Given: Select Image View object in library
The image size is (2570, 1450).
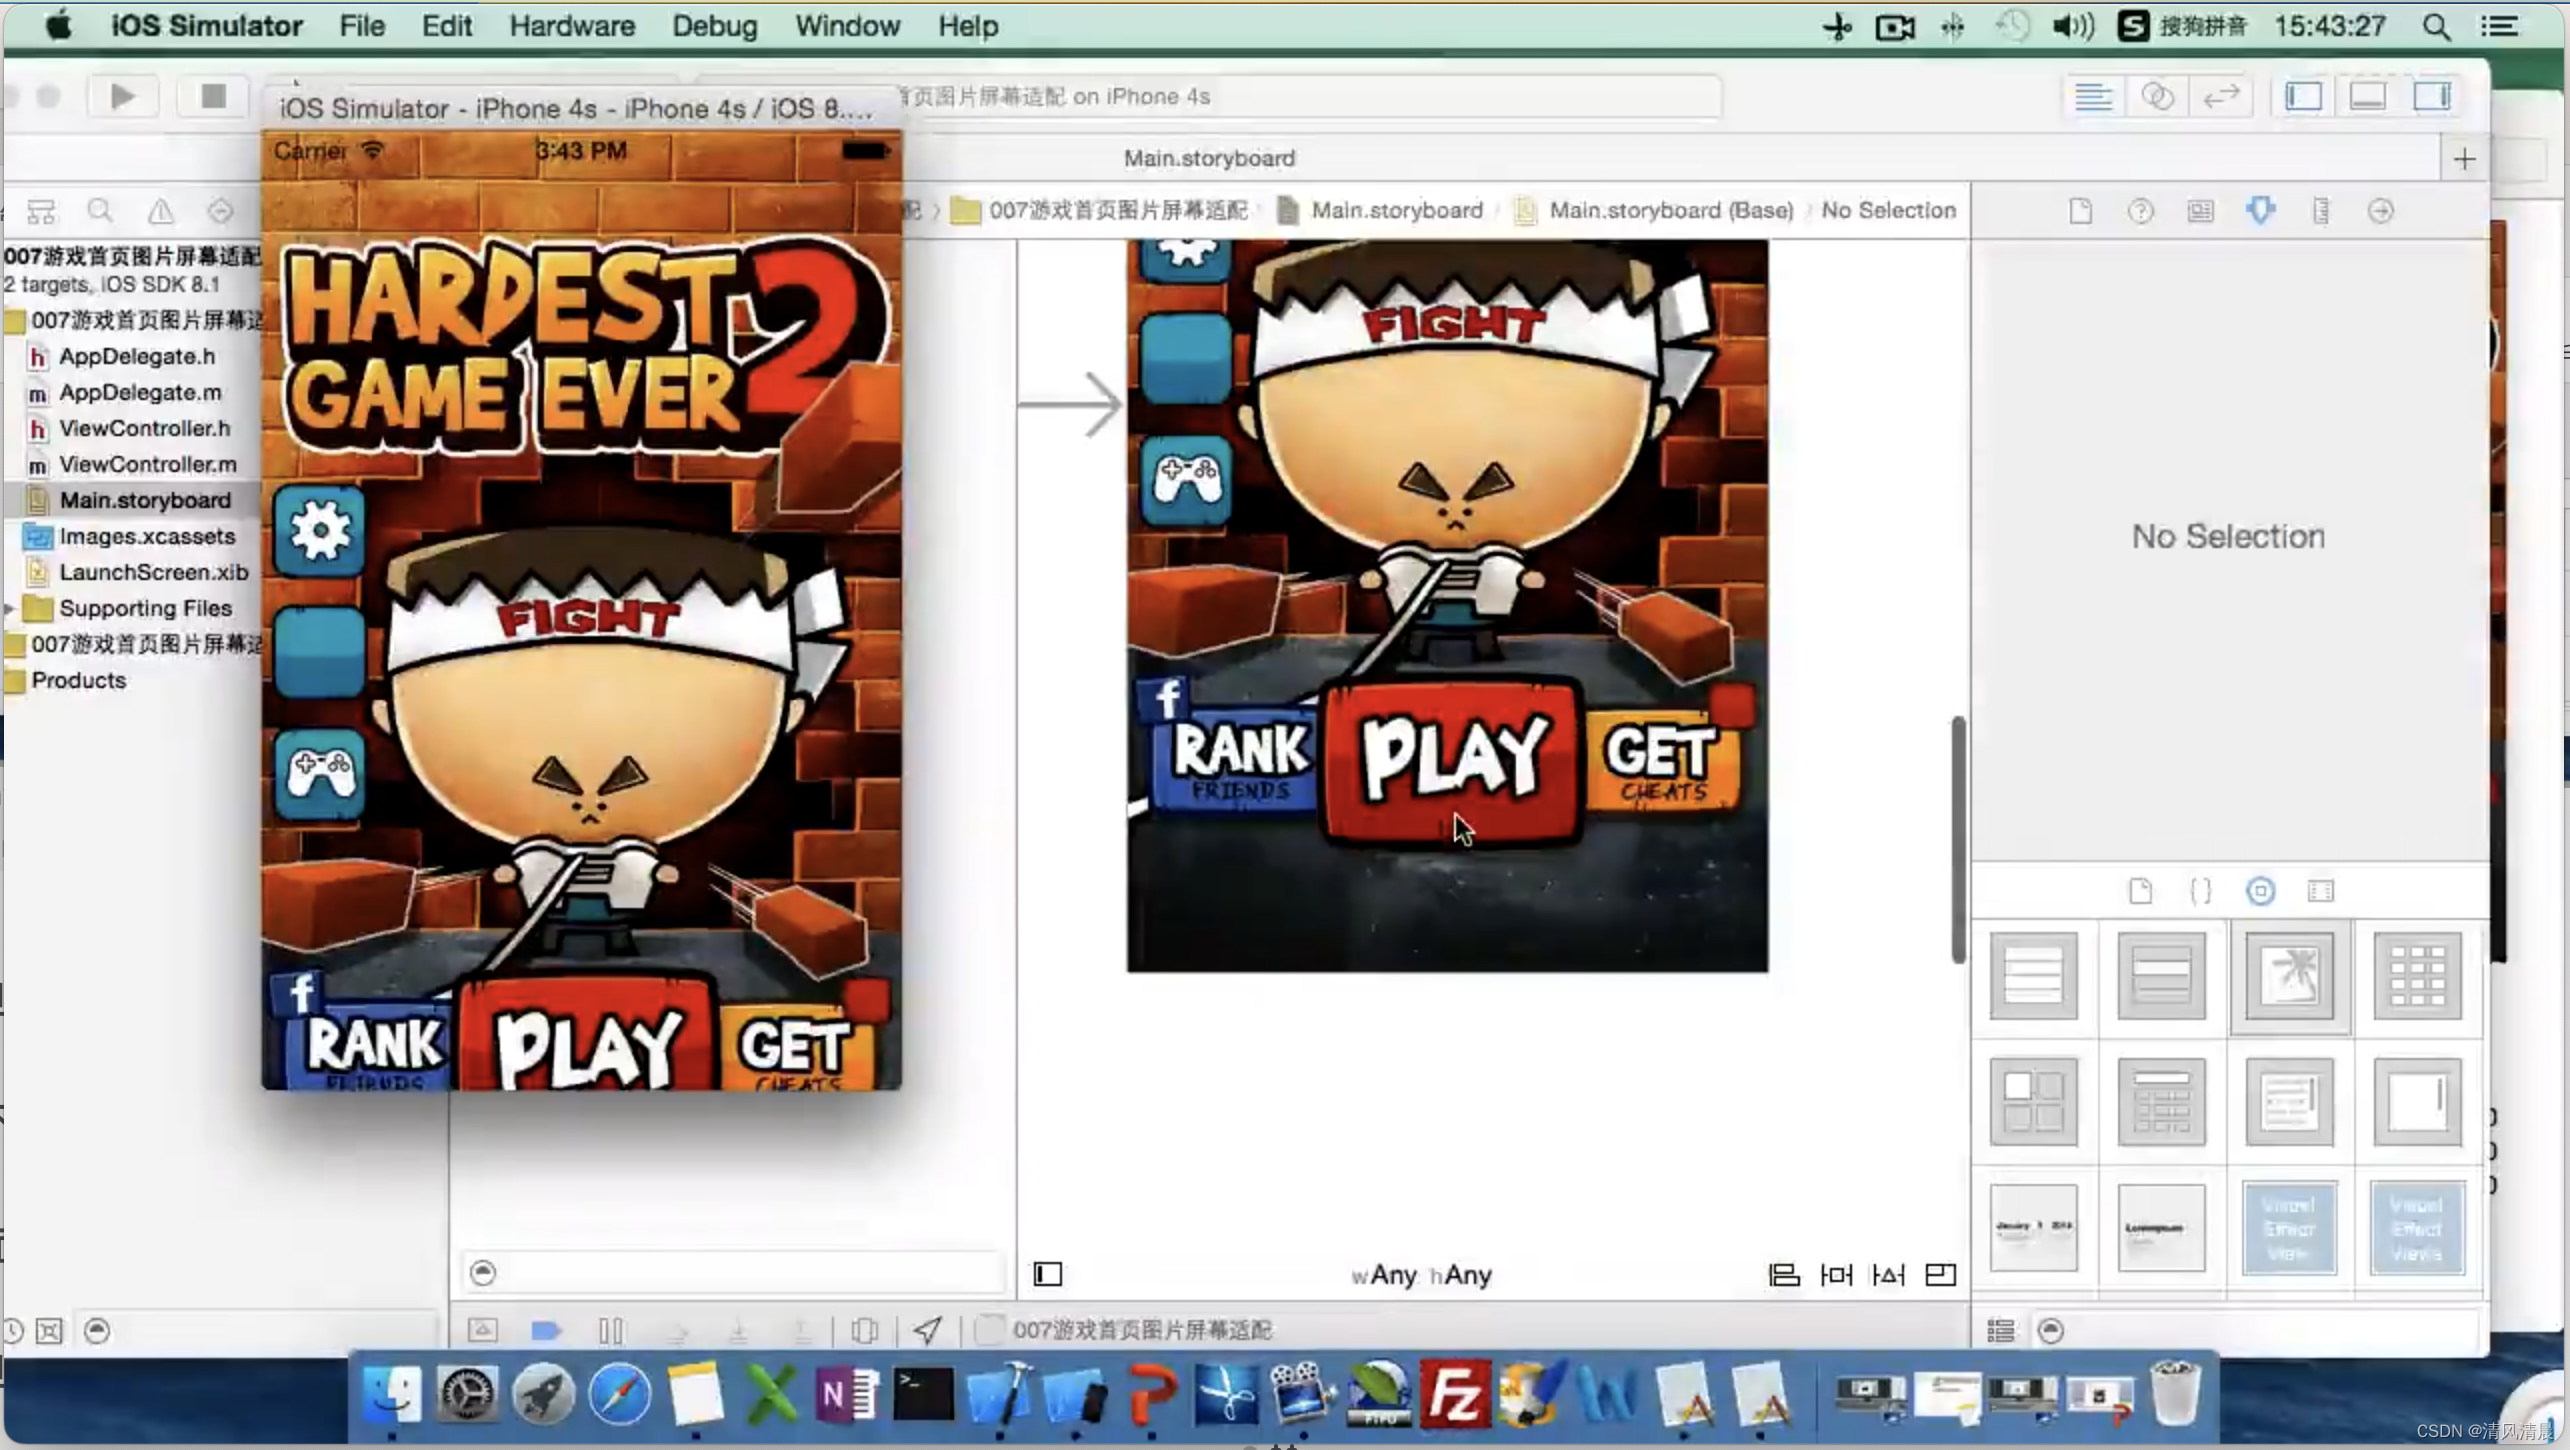Looking at the screenshot, I should [2289, 976].
